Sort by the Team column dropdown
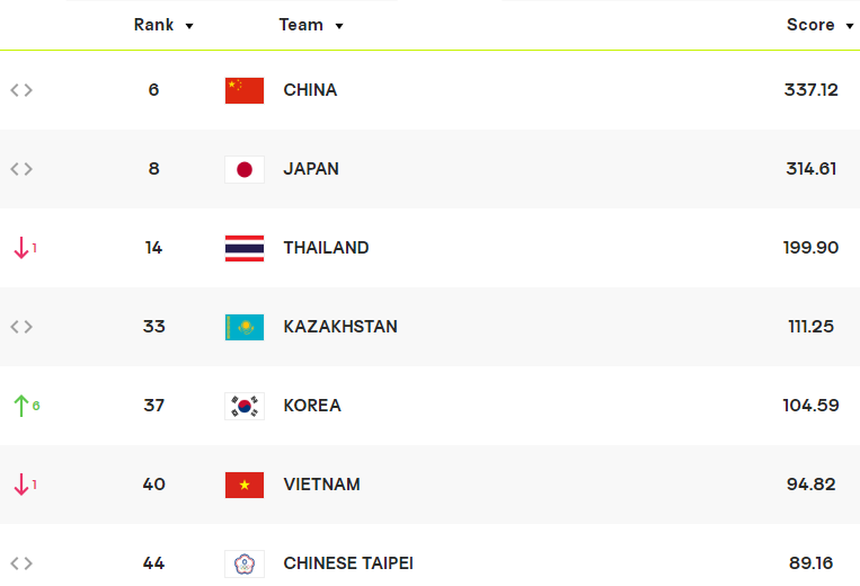Image resolution: width=860 pixels, height=586 pixels. [311, 25]
